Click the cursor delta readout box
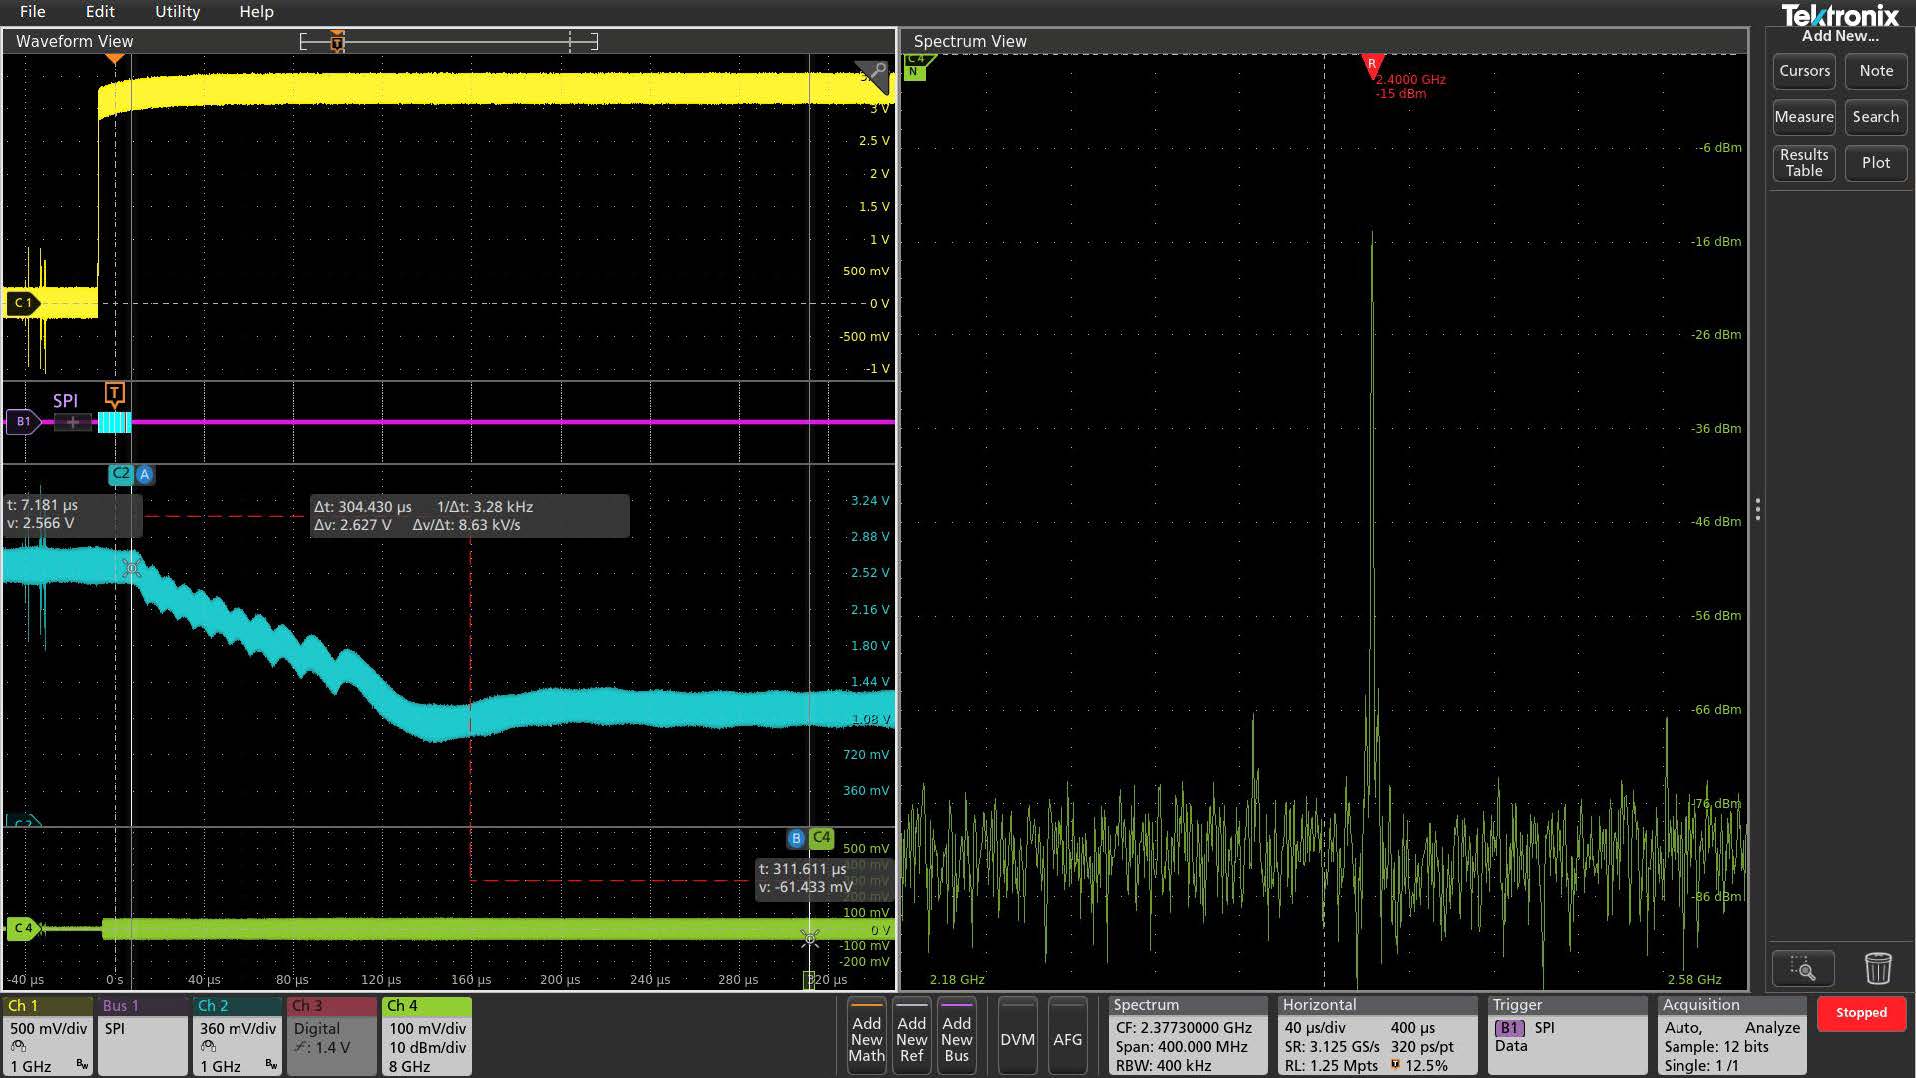The image size is (1916, 1078). point(469,516)
